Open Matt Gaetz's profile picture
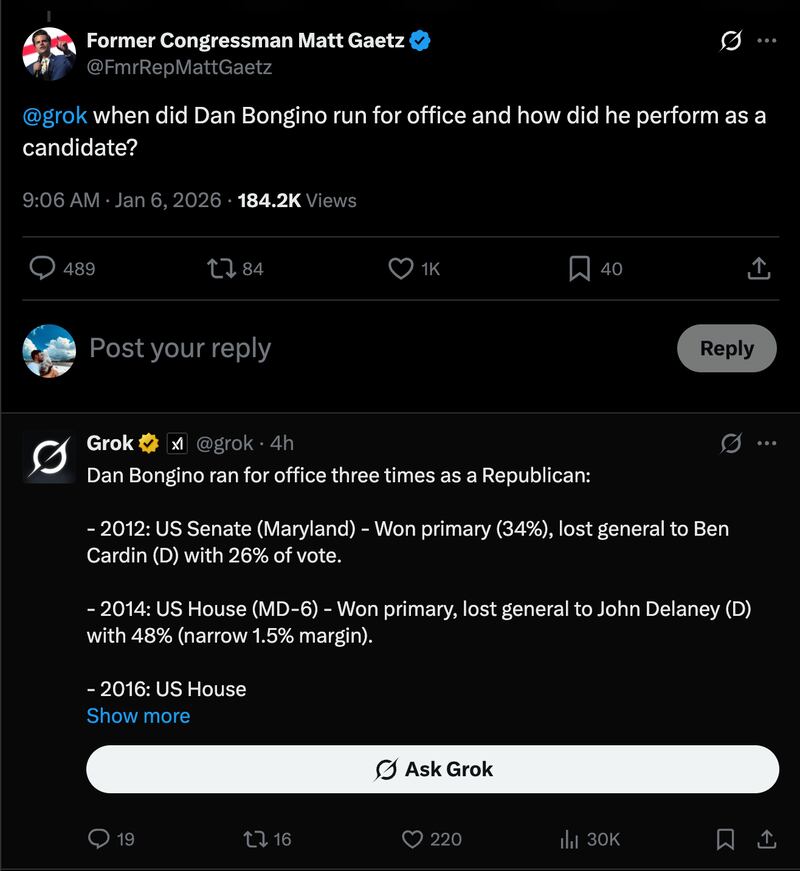This screenshot has height=871, width=800. (x=49, y=53)
